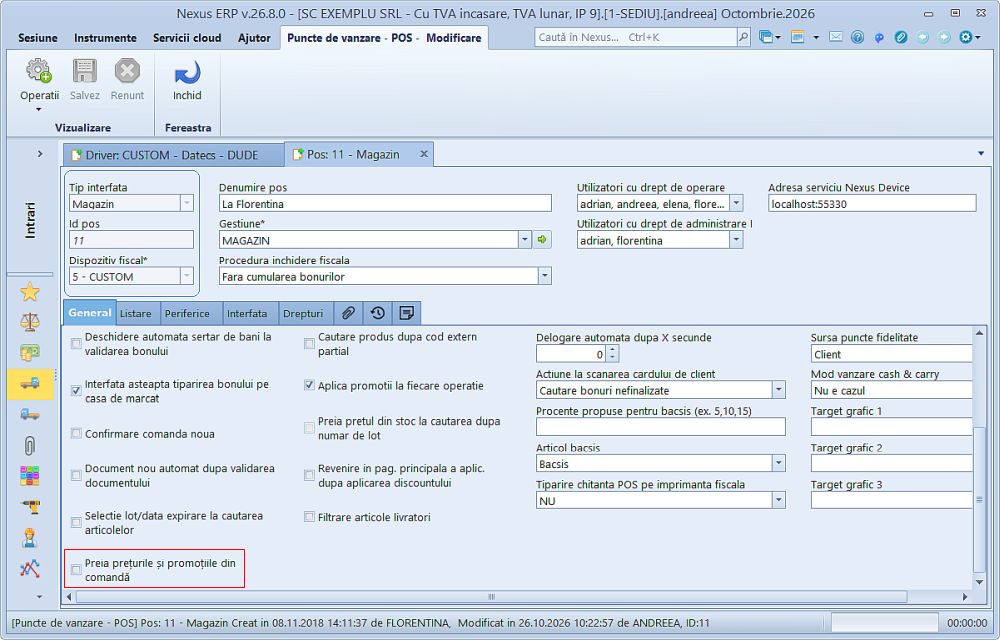Screen dimensions: 1000x640
Task: Enable Deschidere automata sertar de bani checkbox
Action: point(76,344)
